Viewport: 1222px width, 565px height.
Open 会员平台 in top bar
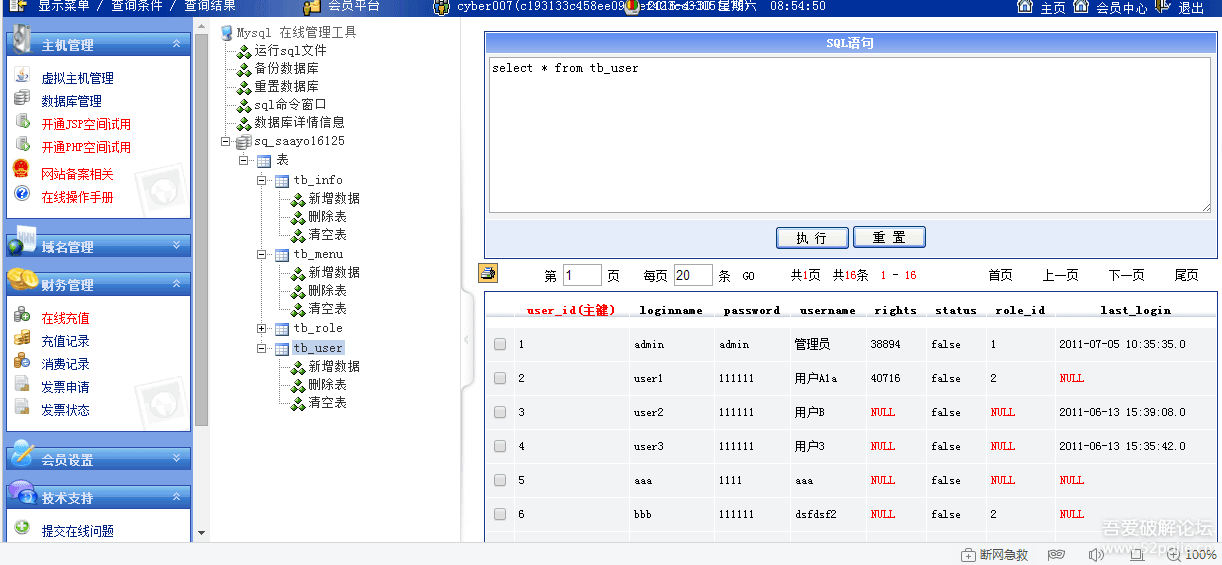[x=354, y=6]
